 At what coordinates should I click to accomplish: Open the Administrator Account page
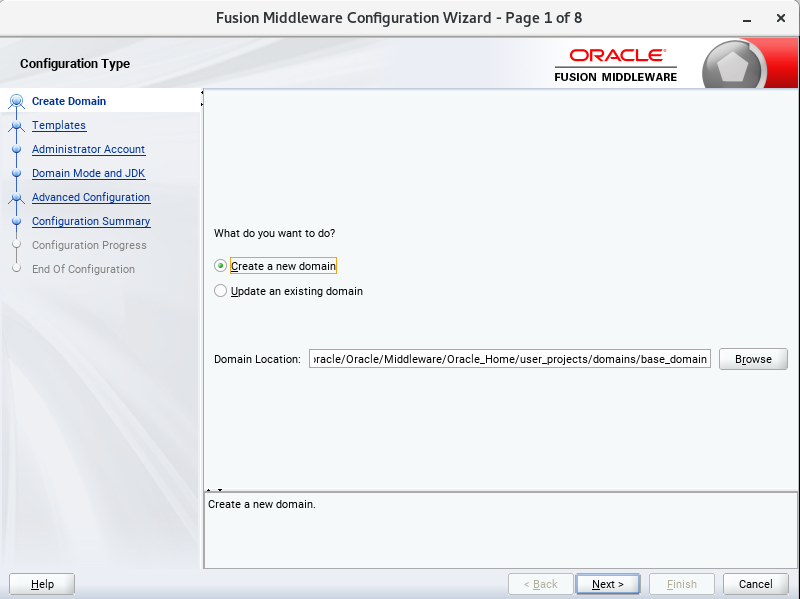tap(88, 149)
